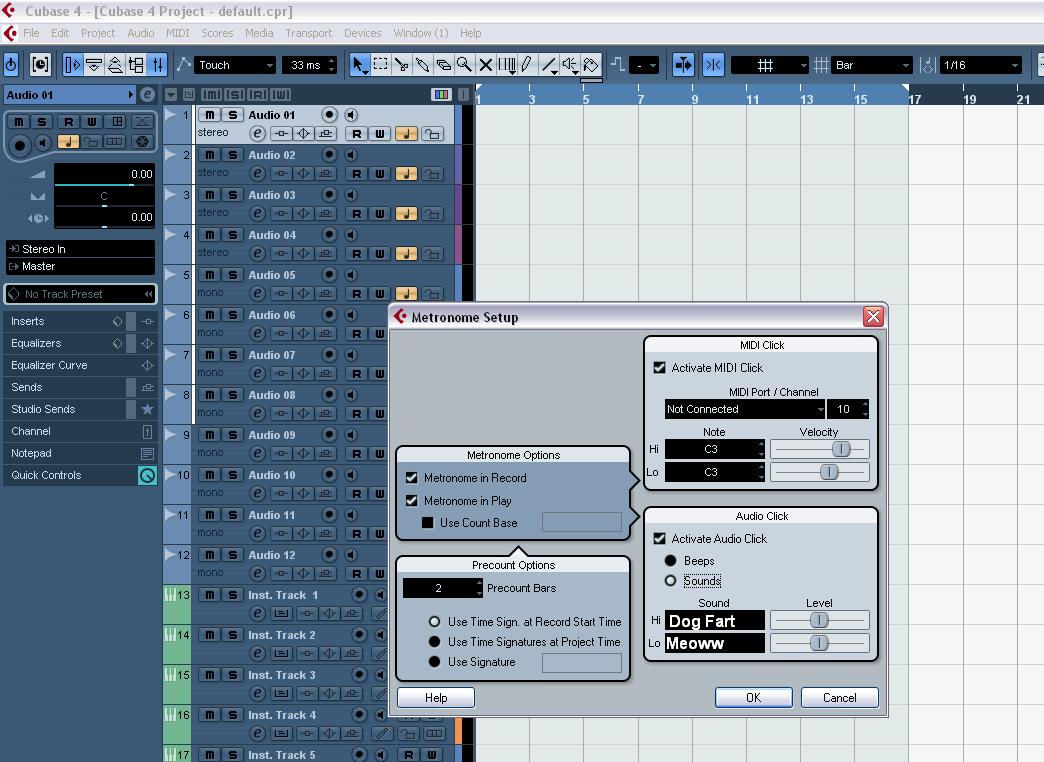Open the snap type grid dropdown
The height and width of the screenshot is (762, 1044).
coord(770,65)
